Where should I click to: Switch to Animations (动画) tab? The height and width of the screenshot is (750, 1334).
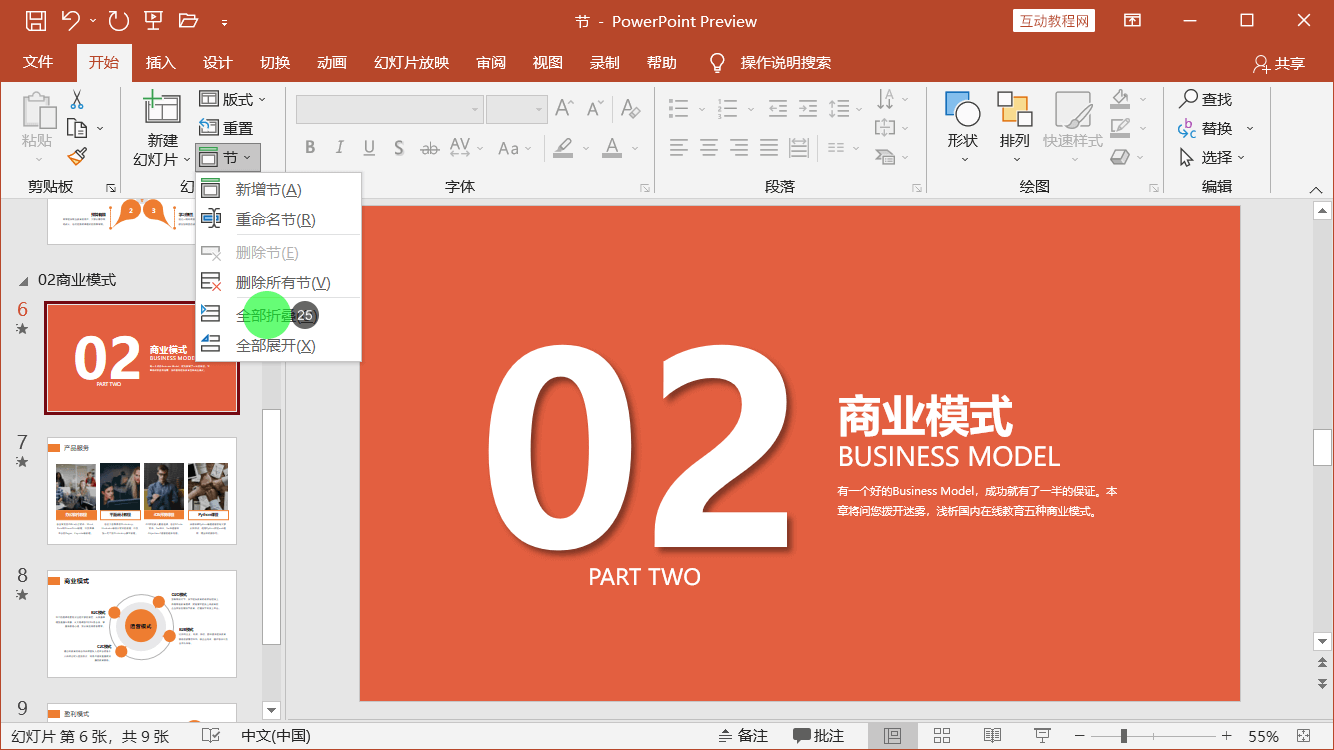(332, 62)
